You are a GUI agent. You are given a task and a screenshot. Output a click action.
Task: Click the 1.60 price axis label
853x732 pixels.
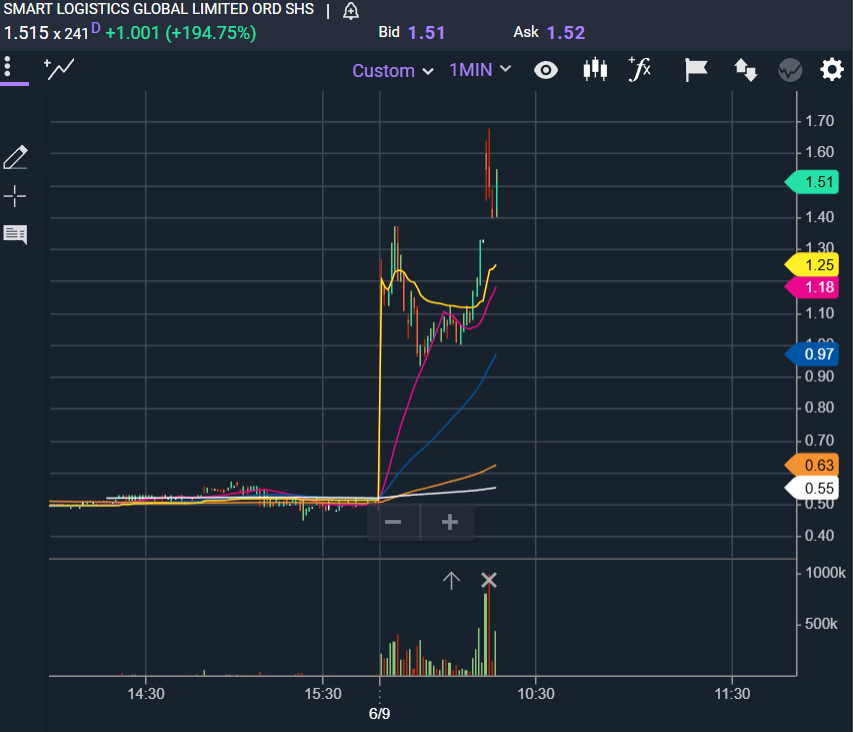coord(819,152)
